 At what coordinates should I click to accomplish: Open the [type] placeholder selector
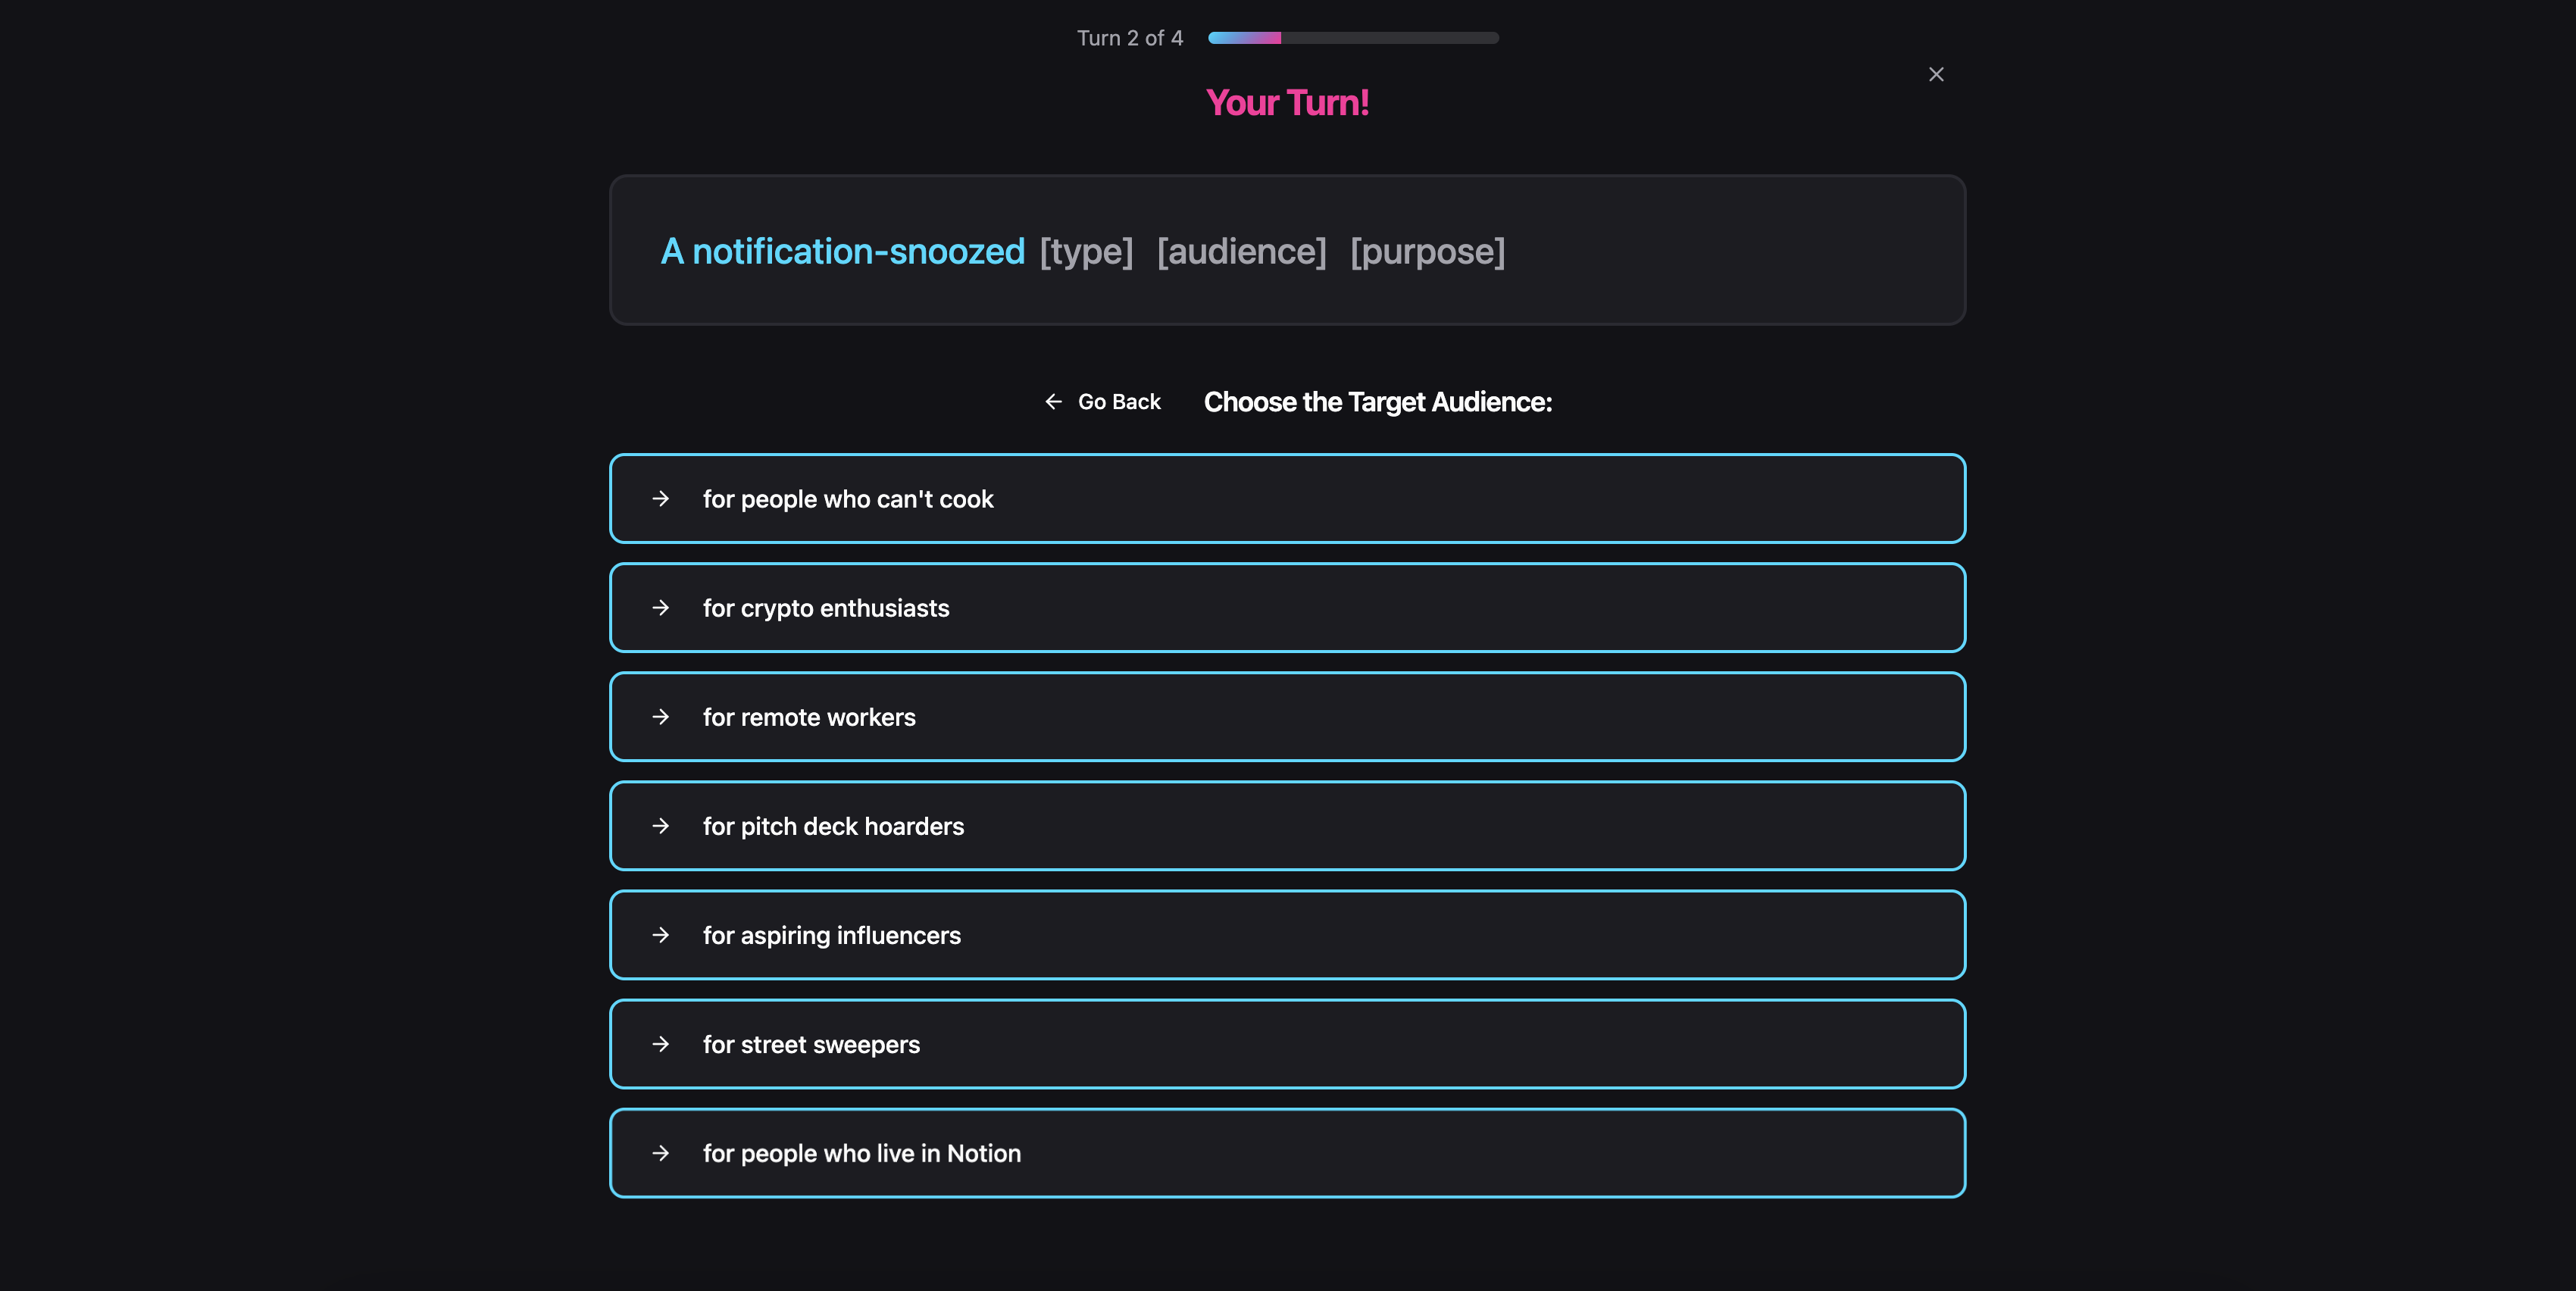point(1086,251)
